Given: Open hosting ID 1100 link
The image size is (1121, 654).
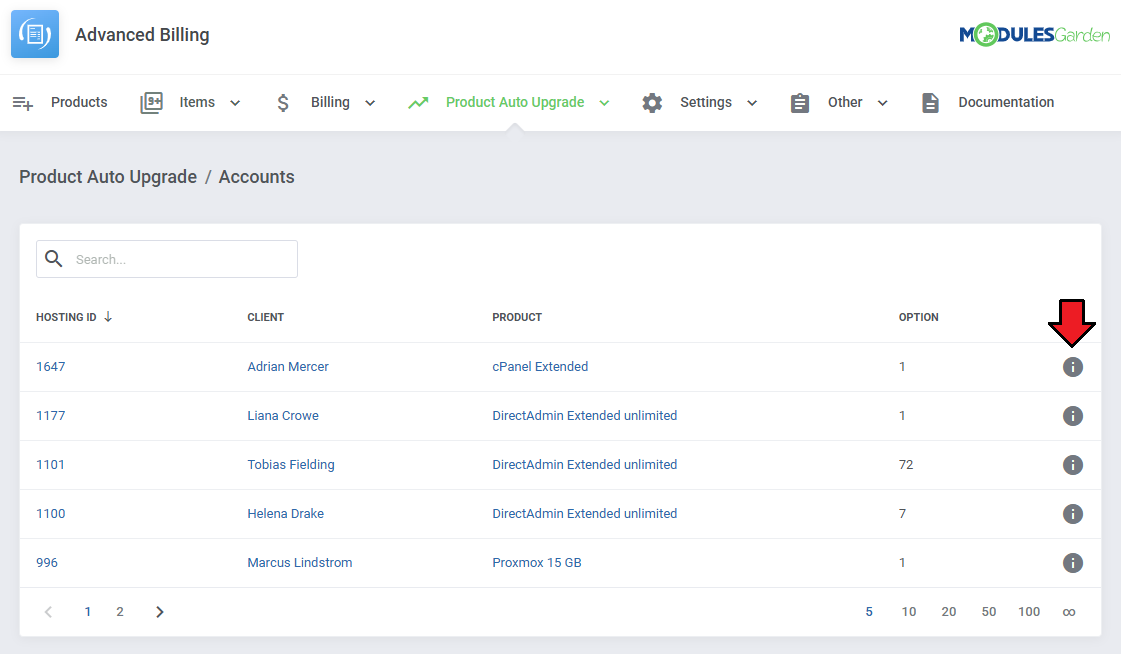Looking at the screenshot, I should click(51, 514).
